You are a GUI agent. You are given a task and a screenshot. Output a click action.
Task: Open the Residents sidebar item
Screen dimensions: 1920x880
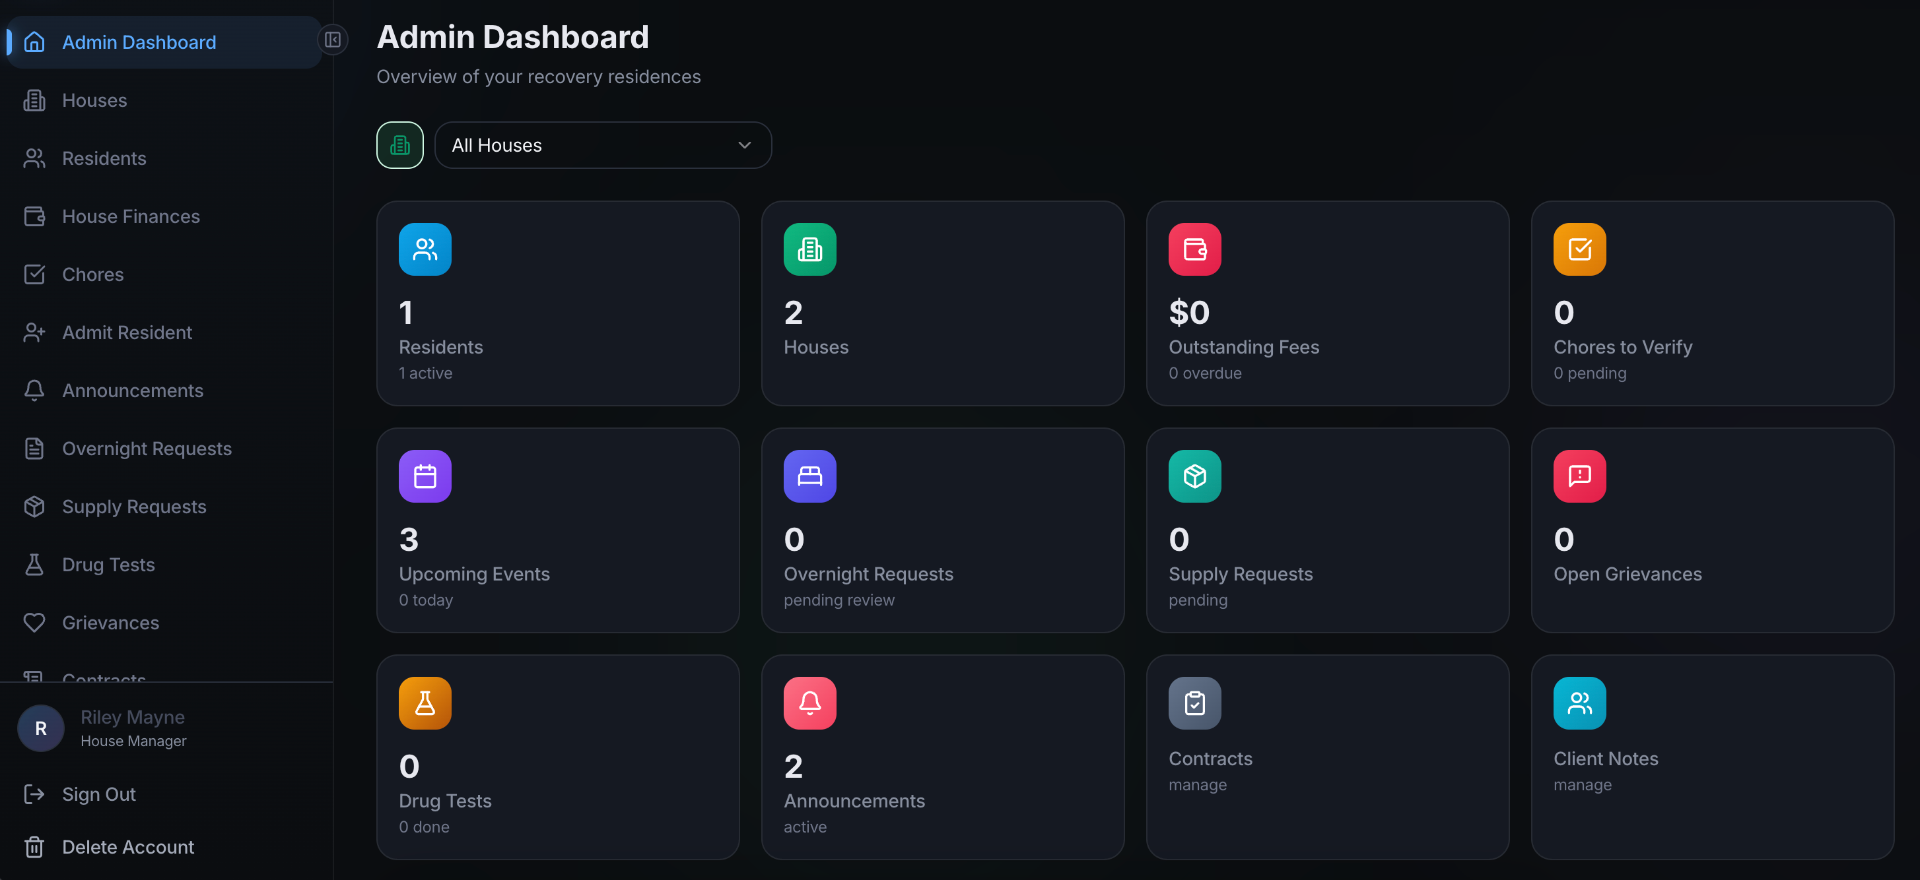coord(164,158)
